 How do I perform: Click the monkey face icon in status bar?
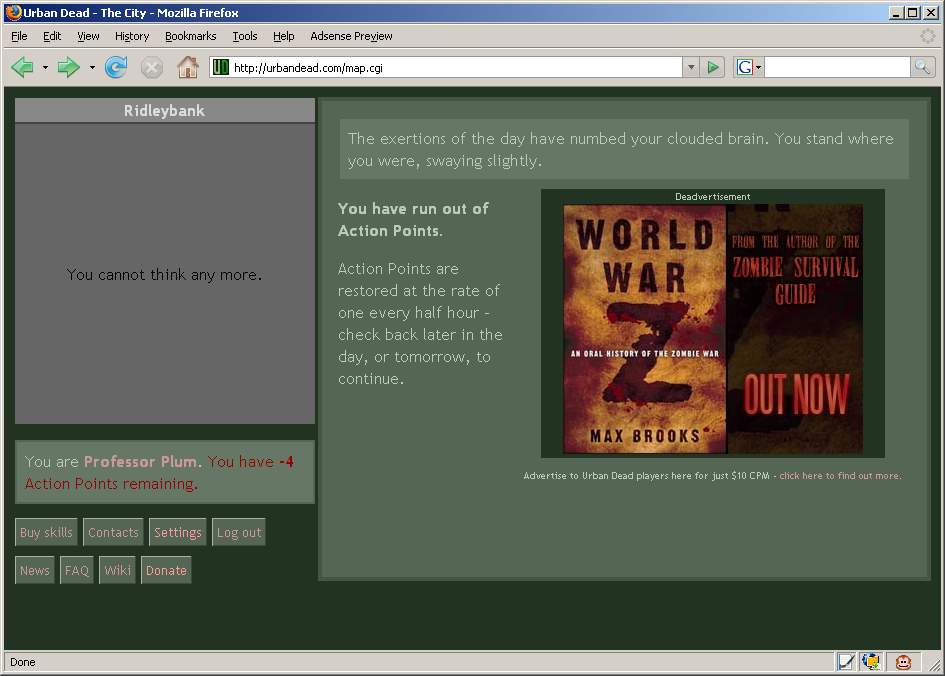point(903,662)
